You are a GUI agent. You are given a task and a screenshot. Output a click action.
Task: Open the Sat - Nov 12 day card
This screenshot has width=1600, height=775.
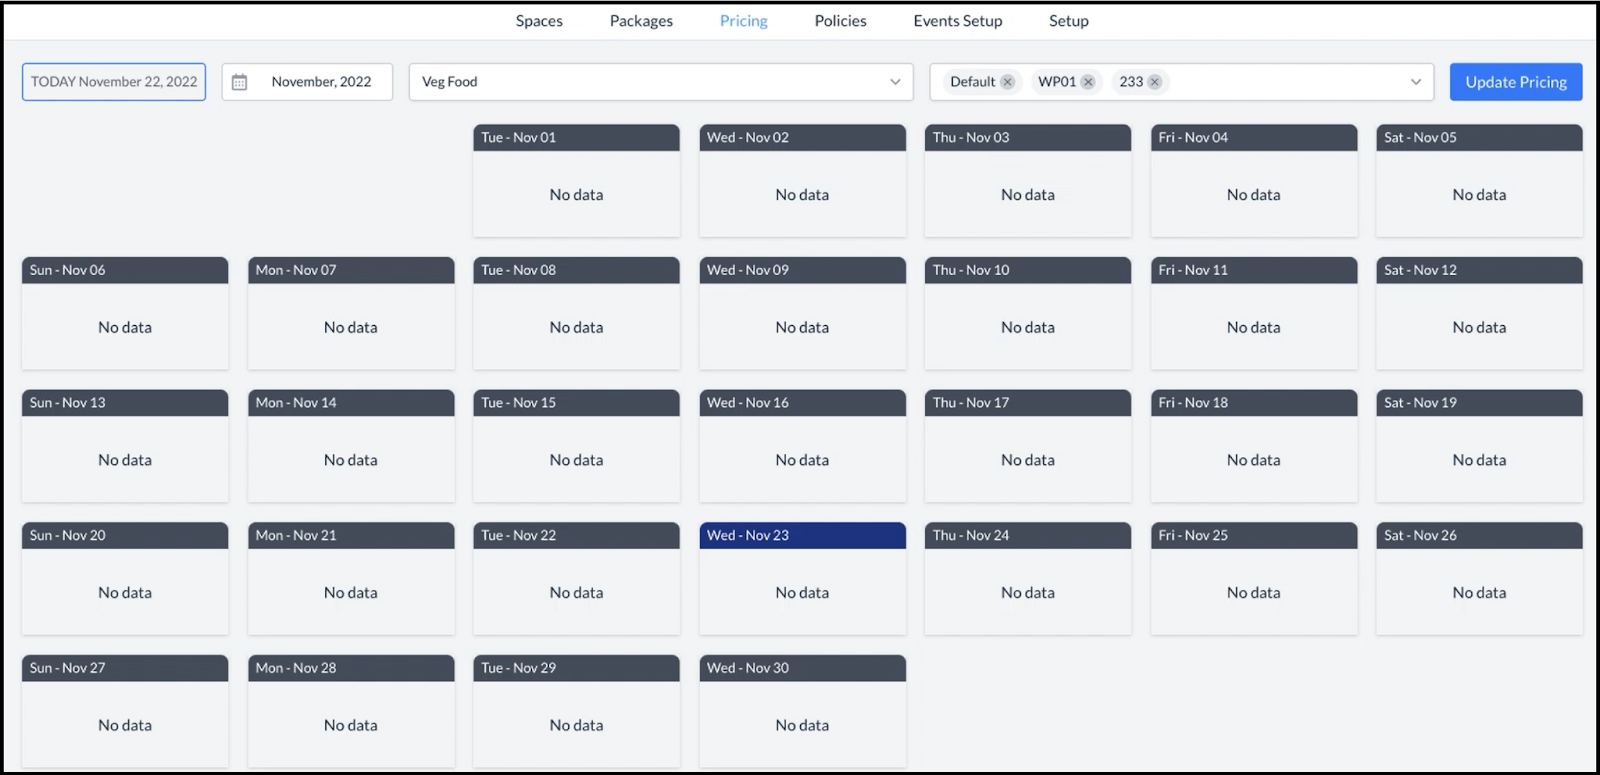[x=1478, y=313]
